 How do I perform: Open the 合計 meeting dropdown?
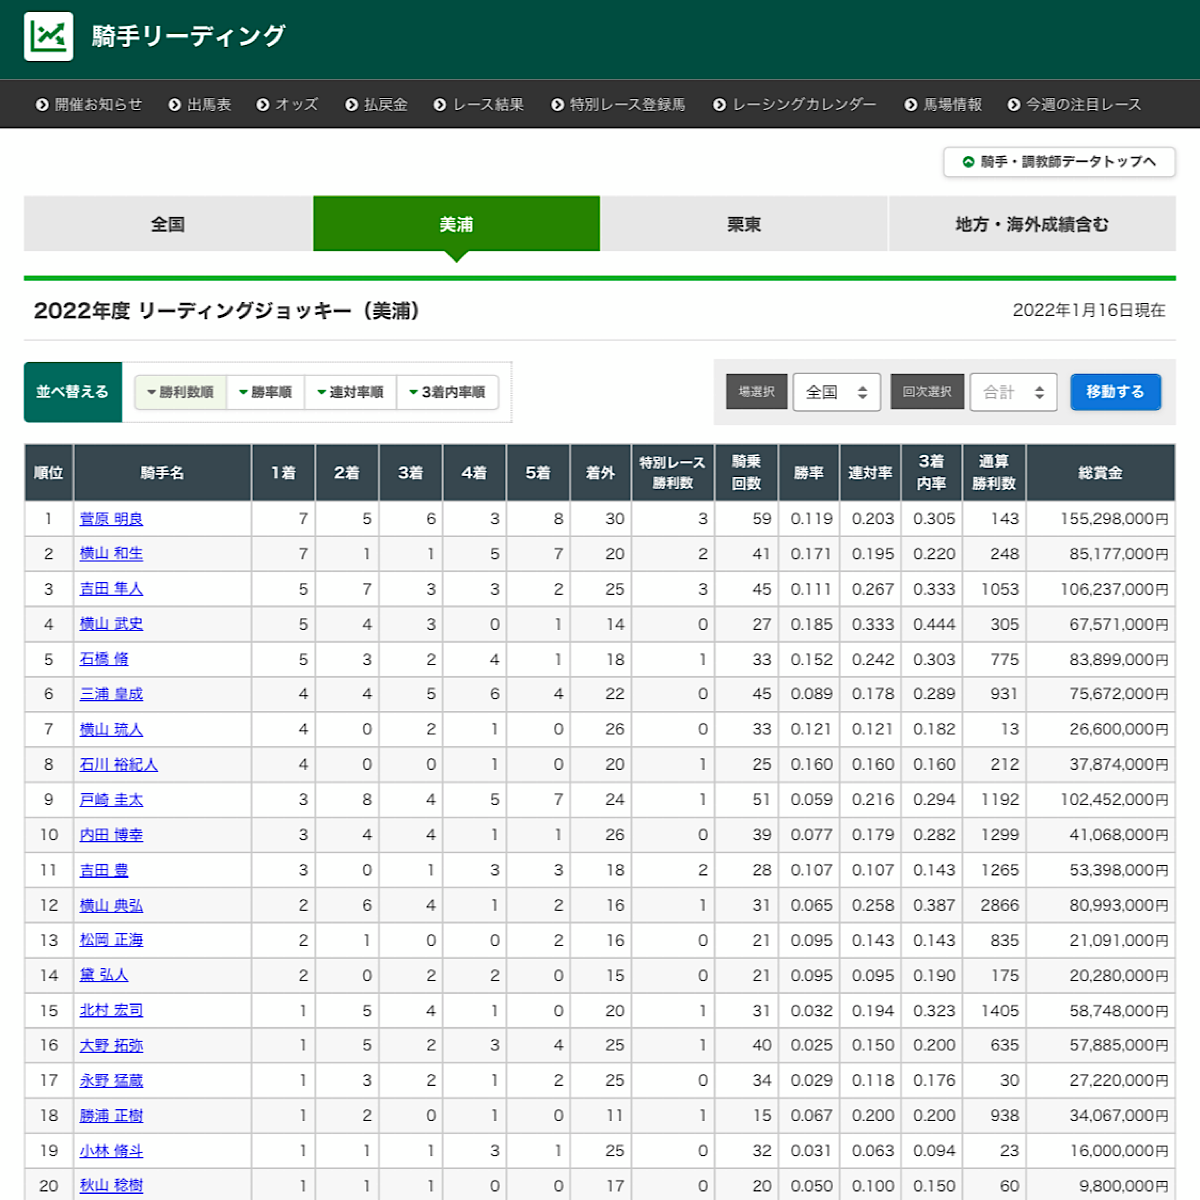[1013, 392]
